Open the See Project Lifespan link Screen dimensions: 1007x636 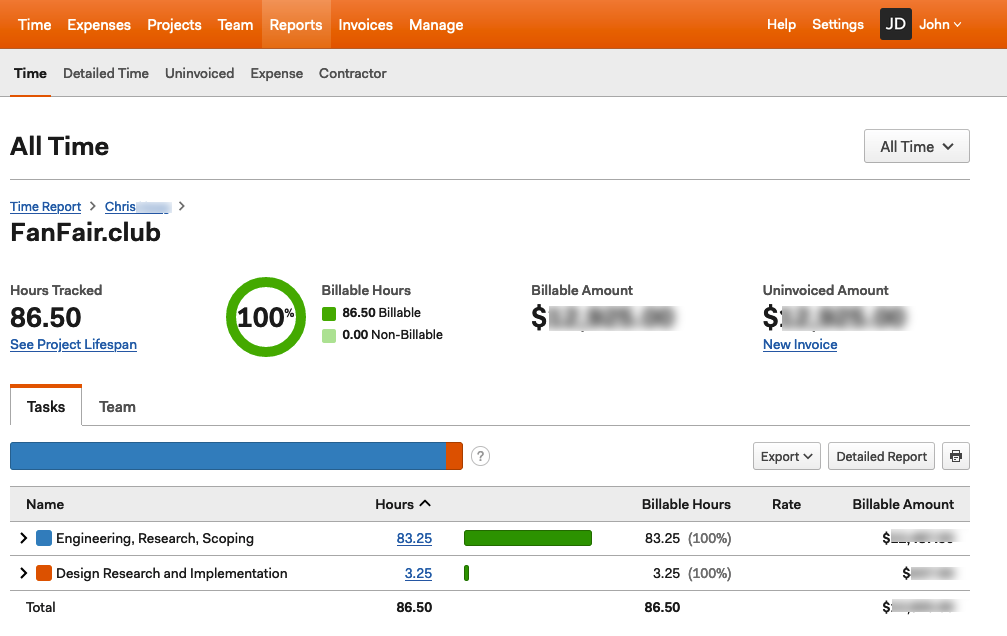point(73,344)
